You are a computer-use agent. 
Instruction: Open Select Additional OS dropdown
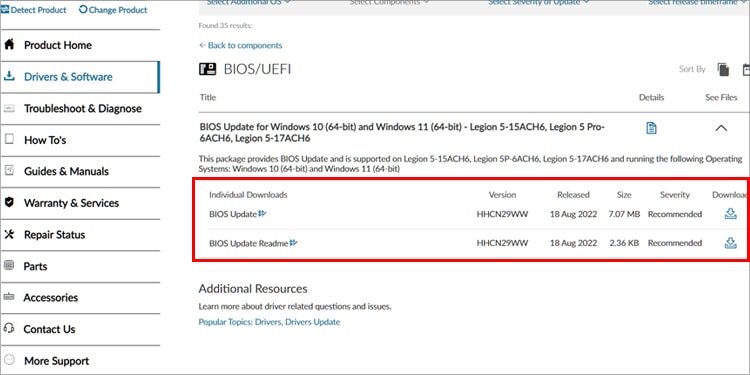coord(248,3)
